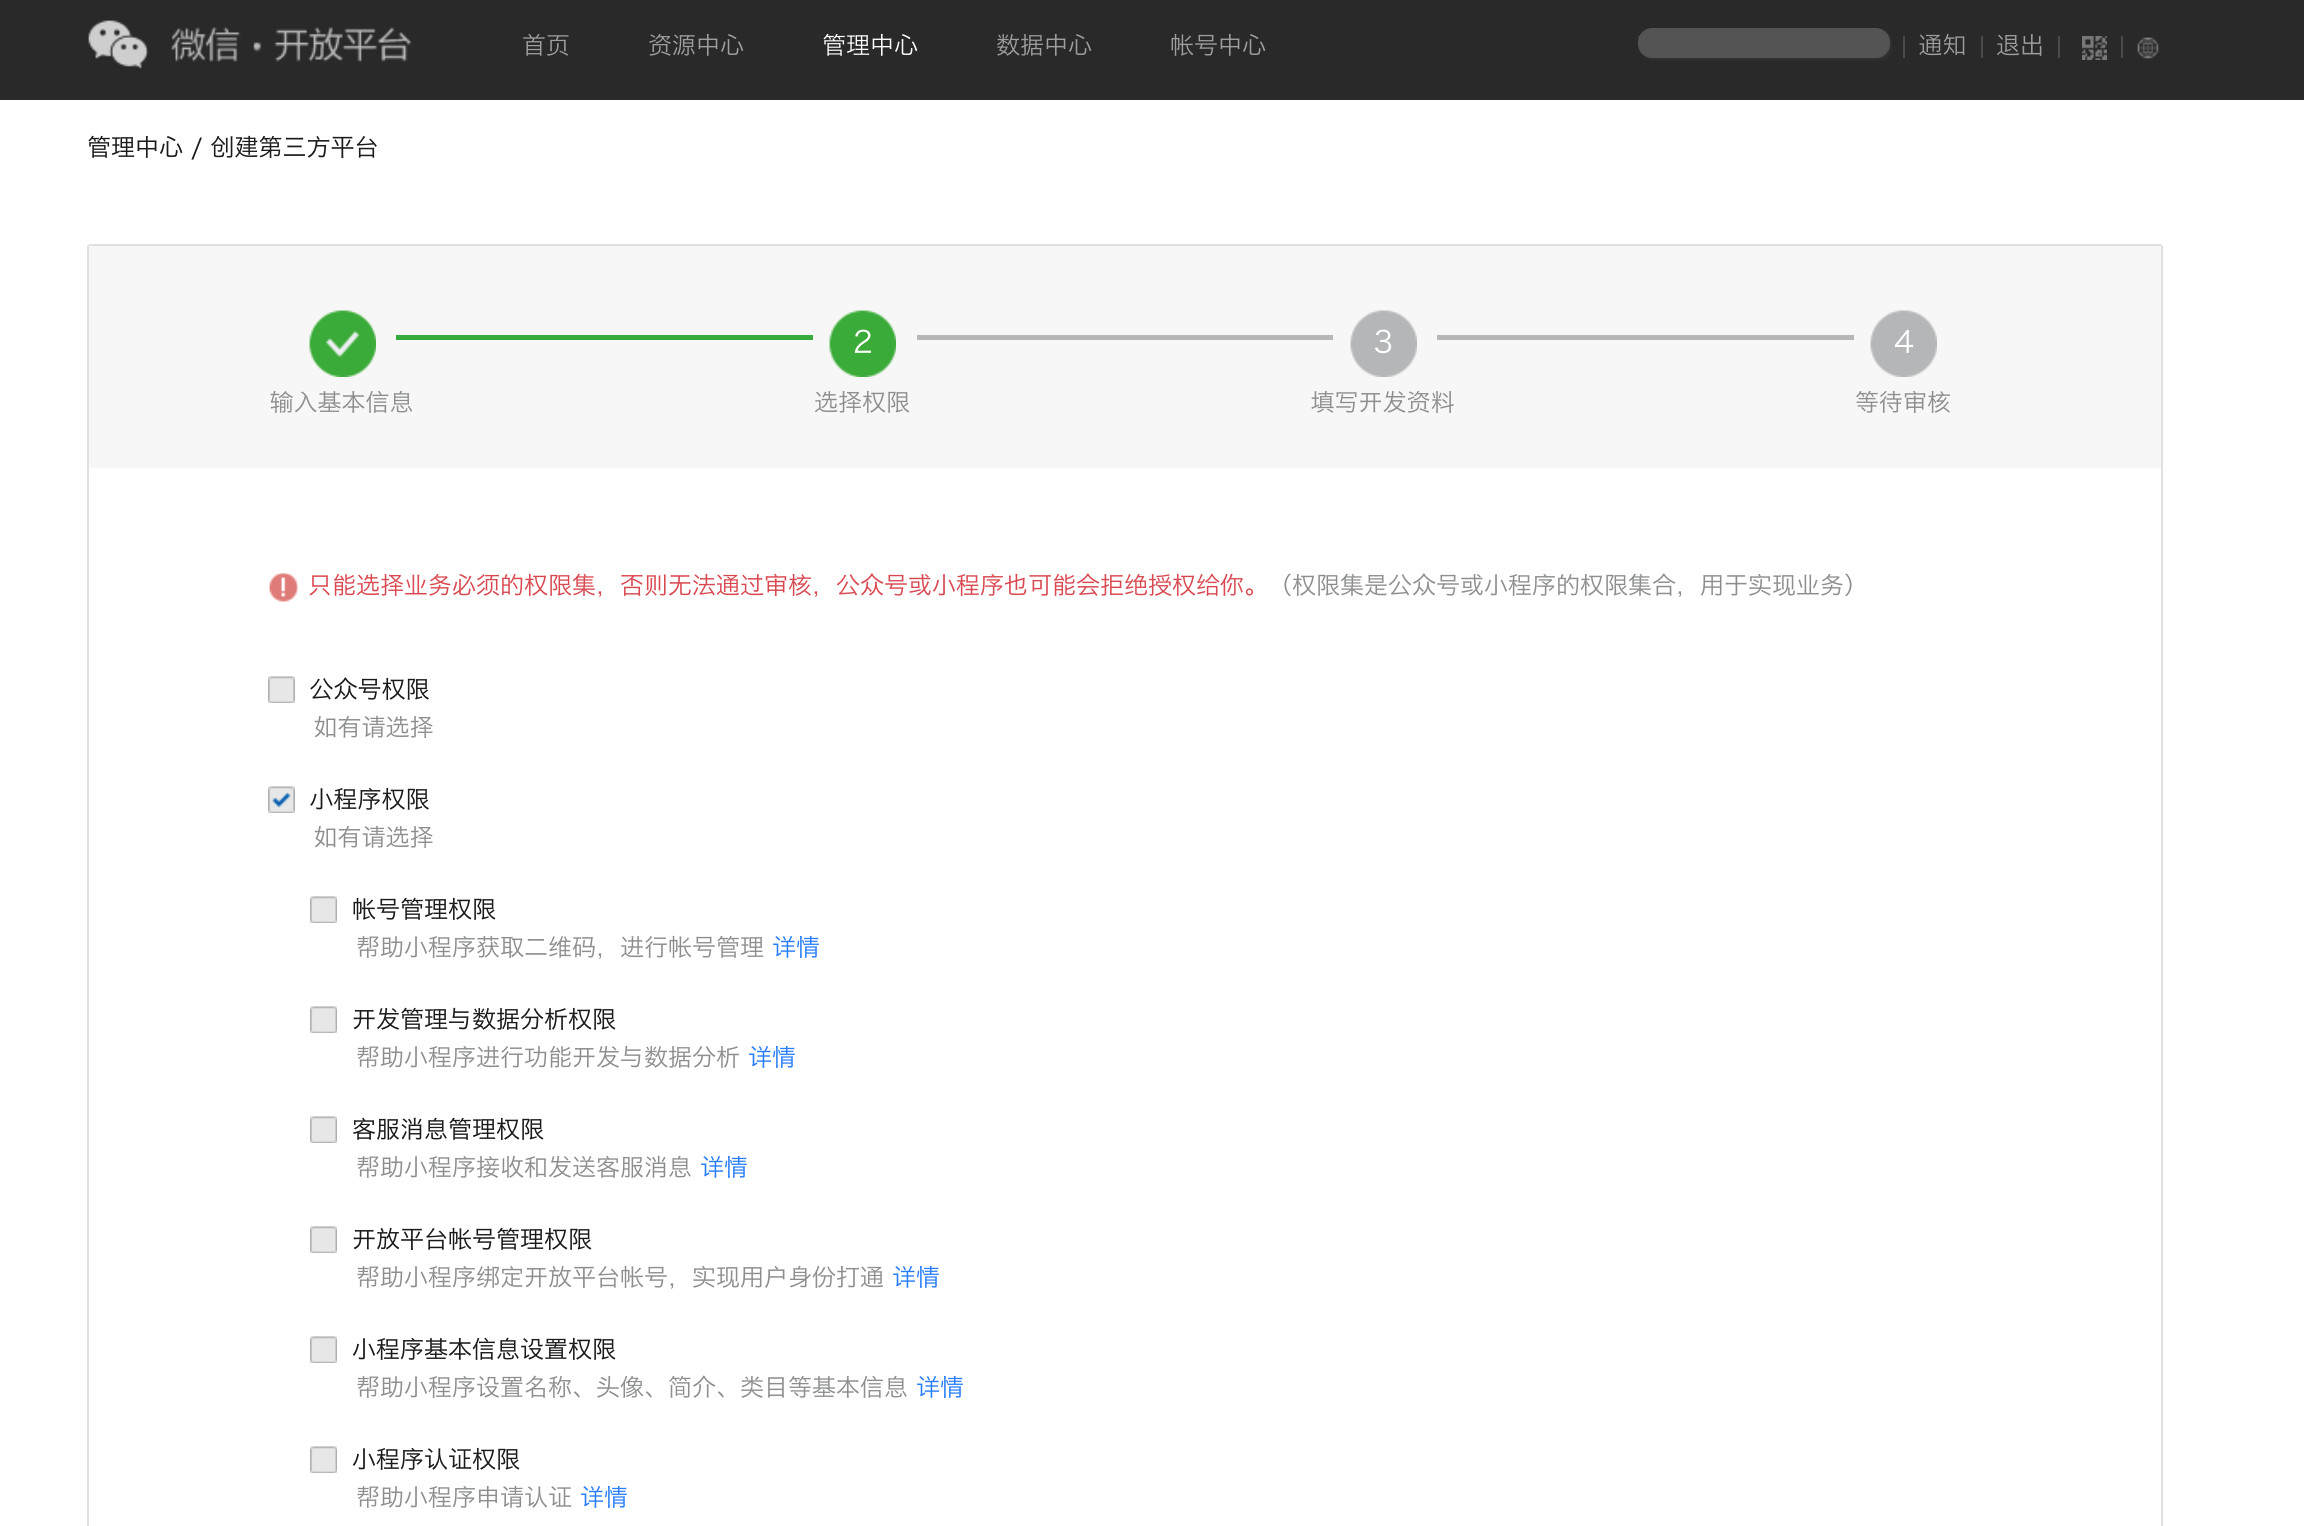Click the step 4 circle icon
Viewport: 2304px width, 1526px height.
[1903, 343]
